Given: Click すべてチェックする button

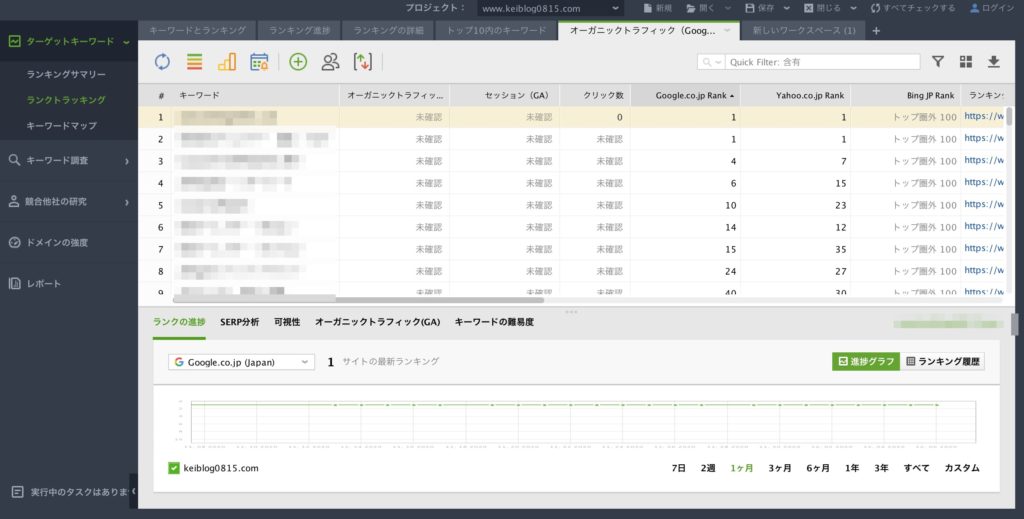Looking at the screenshot, I should coord(912,8).
